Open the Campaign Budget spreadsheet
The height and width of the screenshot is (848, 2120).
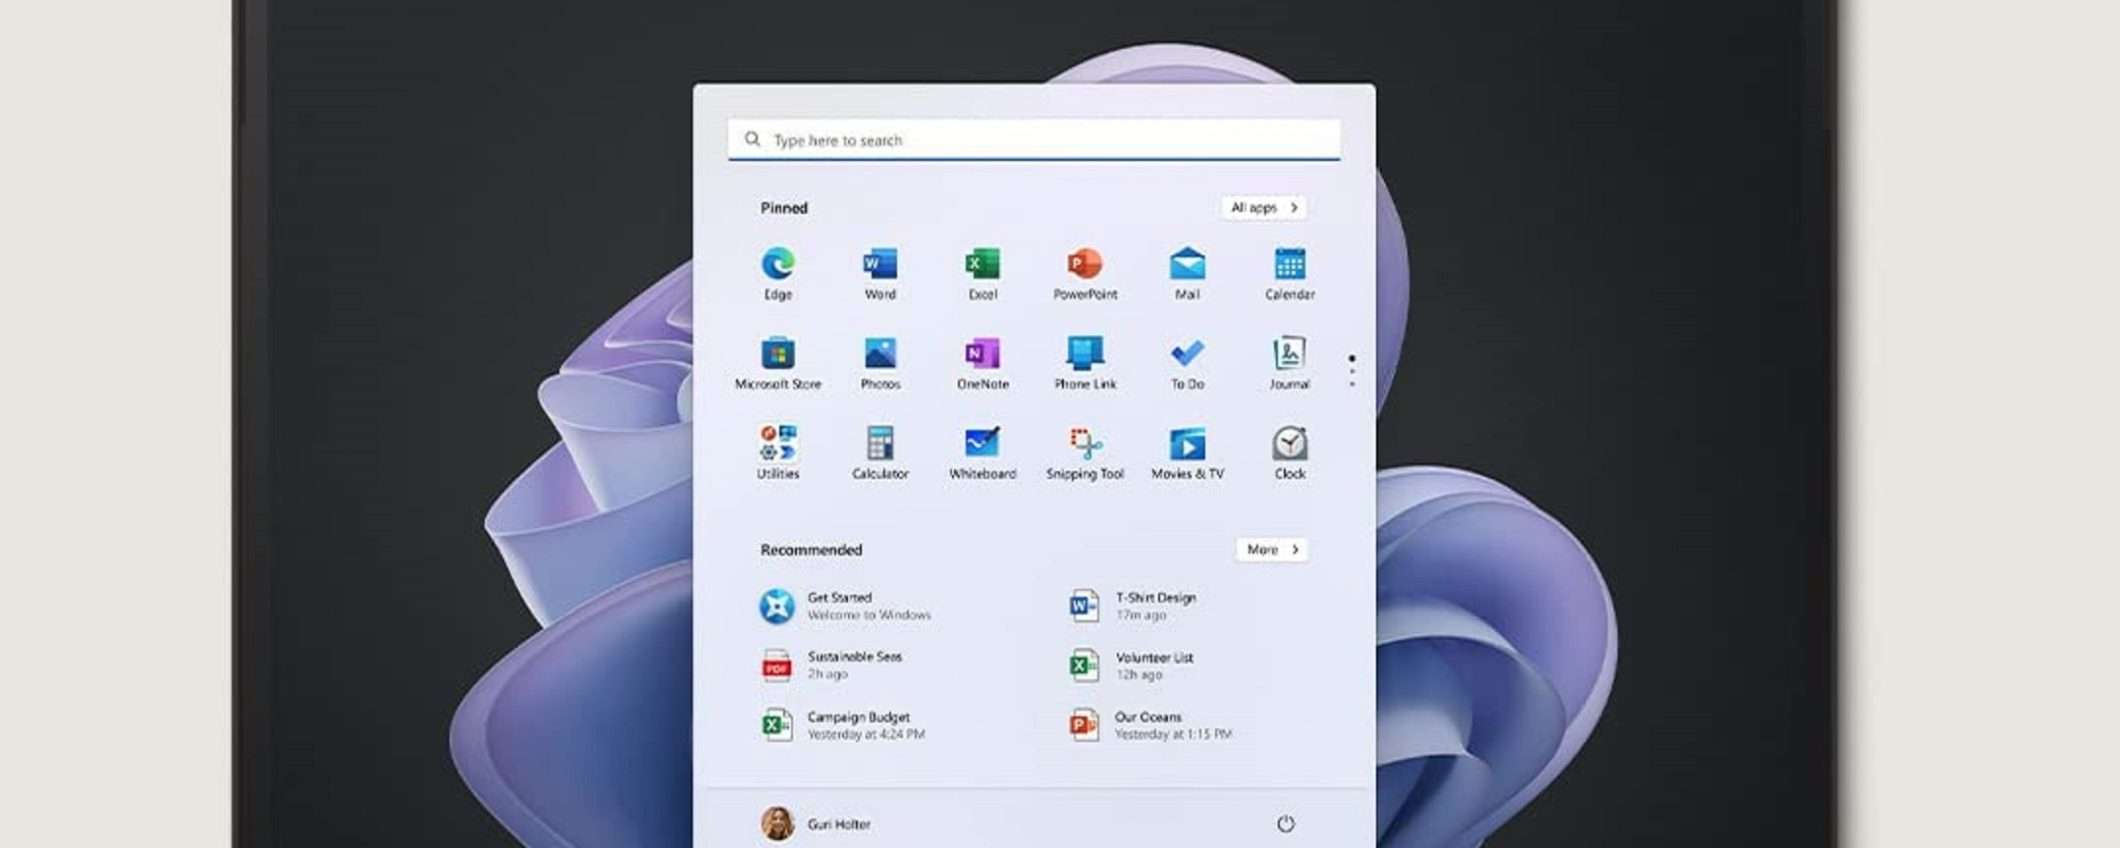coord(843,725)
